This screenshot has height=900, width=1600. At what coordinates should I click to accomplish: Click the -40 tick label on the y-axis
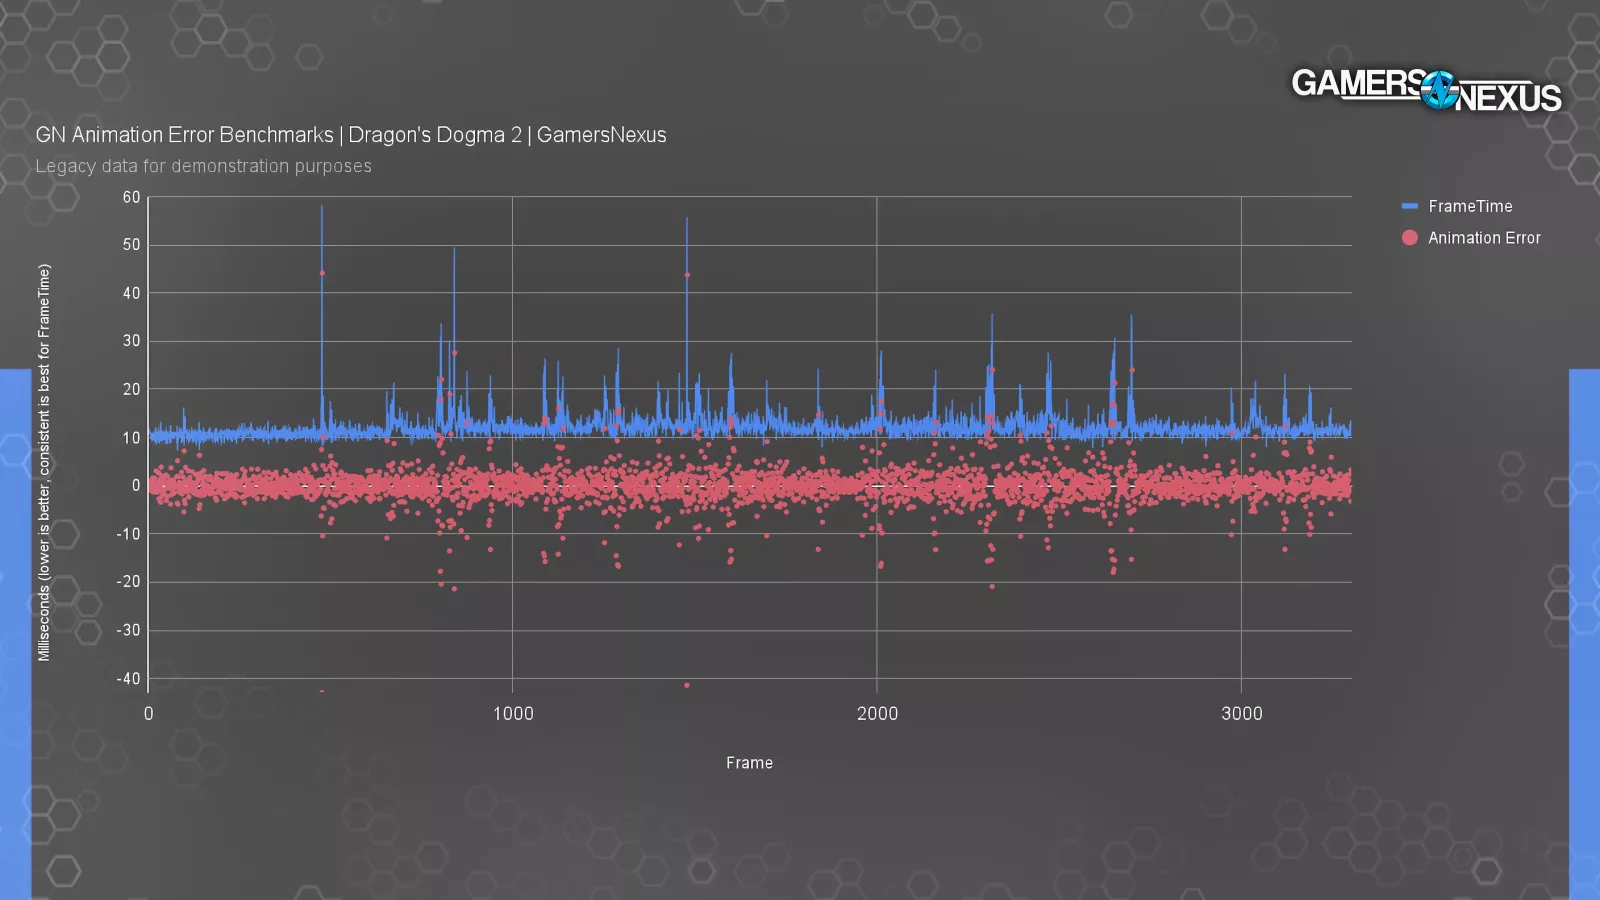128,678
